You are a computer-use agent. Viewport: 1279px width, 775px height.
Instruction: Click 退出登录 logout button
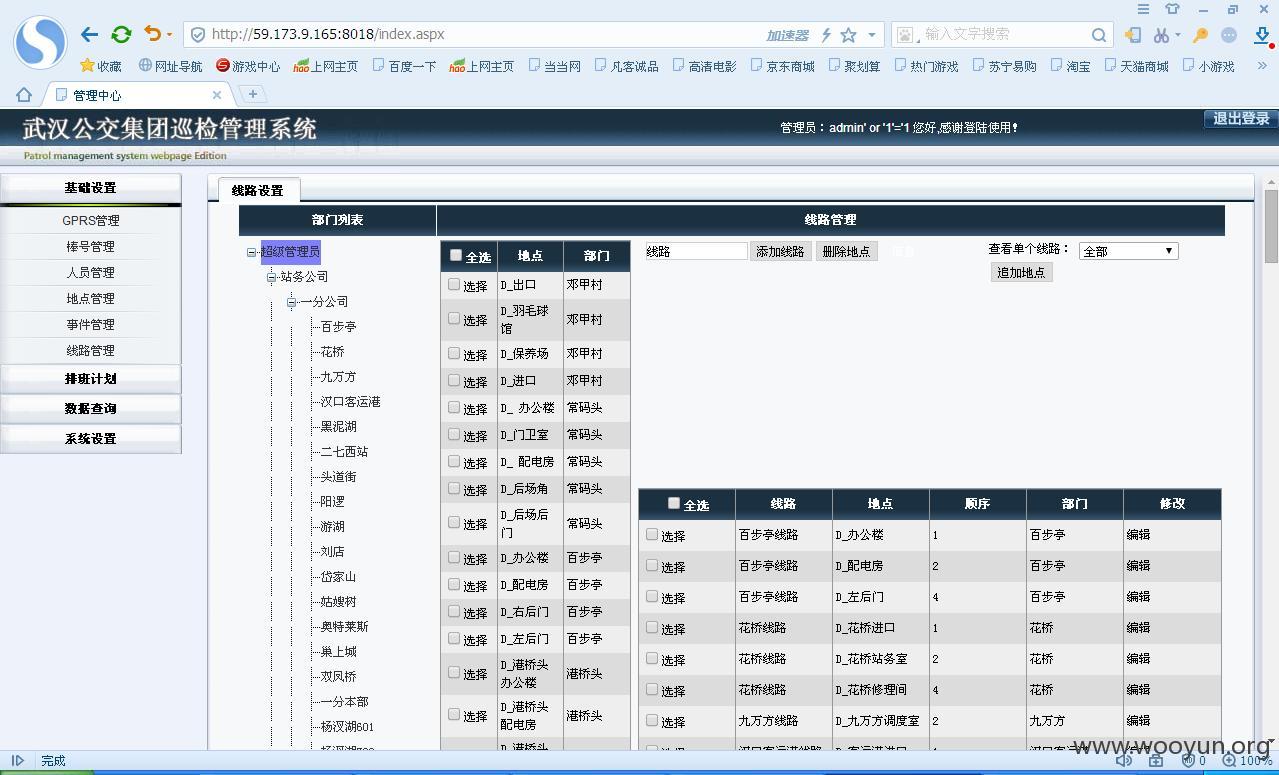point(1241,118)
